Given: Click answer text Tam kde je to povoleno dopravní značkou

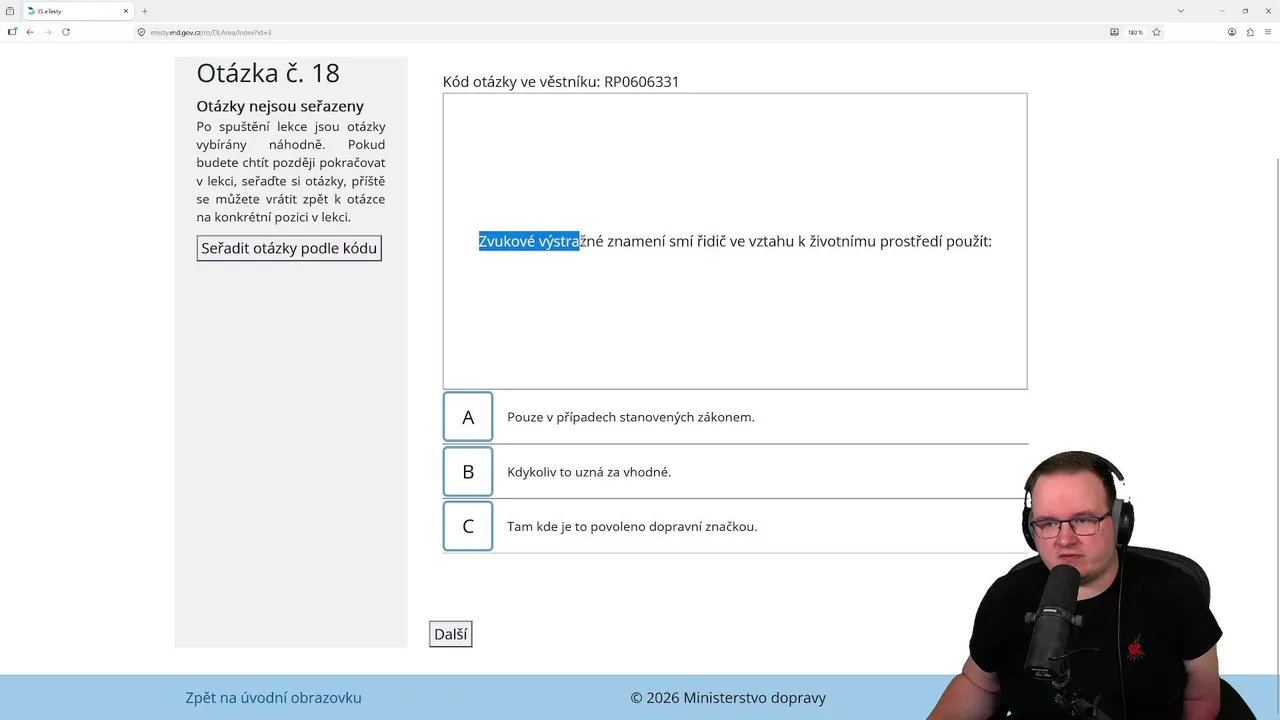Looking at the screenshot, I should [632, 526].
